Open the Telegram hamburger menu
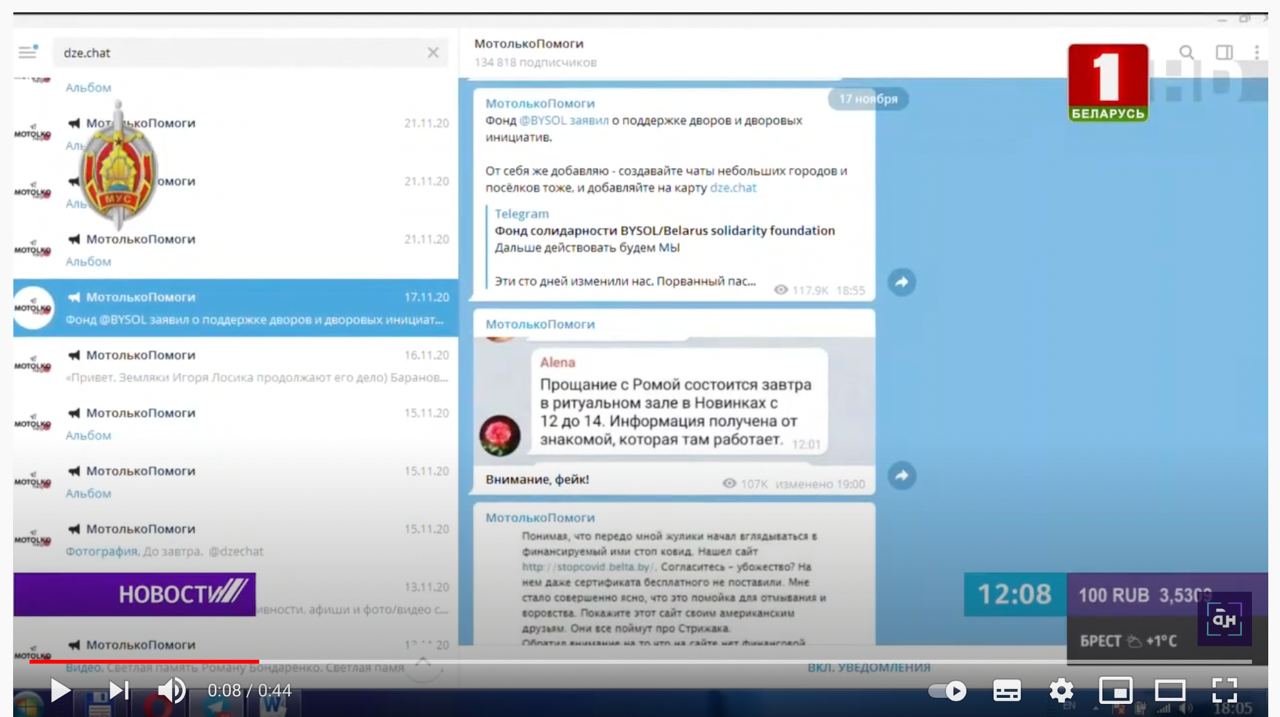Viewport: 1280px width, 717px height. [28, 52]
